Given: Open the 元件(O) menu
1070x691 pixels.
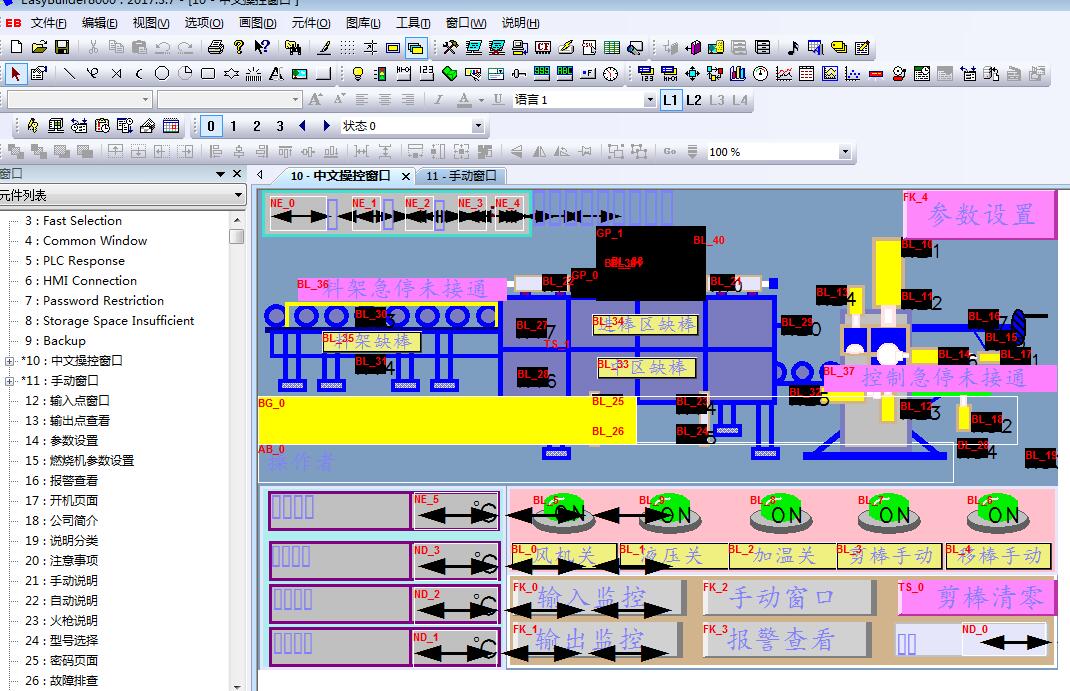Looking at the screenshot, I should click(311, 22).
